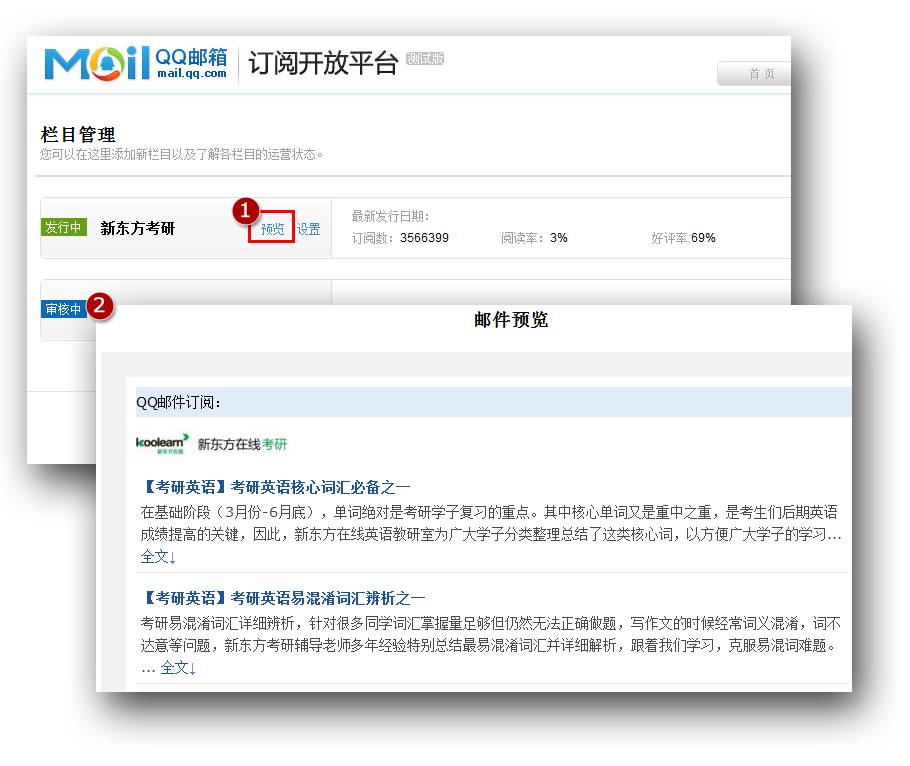
Task: Click the koolearn logo in the preview
Action: [163, 444]
